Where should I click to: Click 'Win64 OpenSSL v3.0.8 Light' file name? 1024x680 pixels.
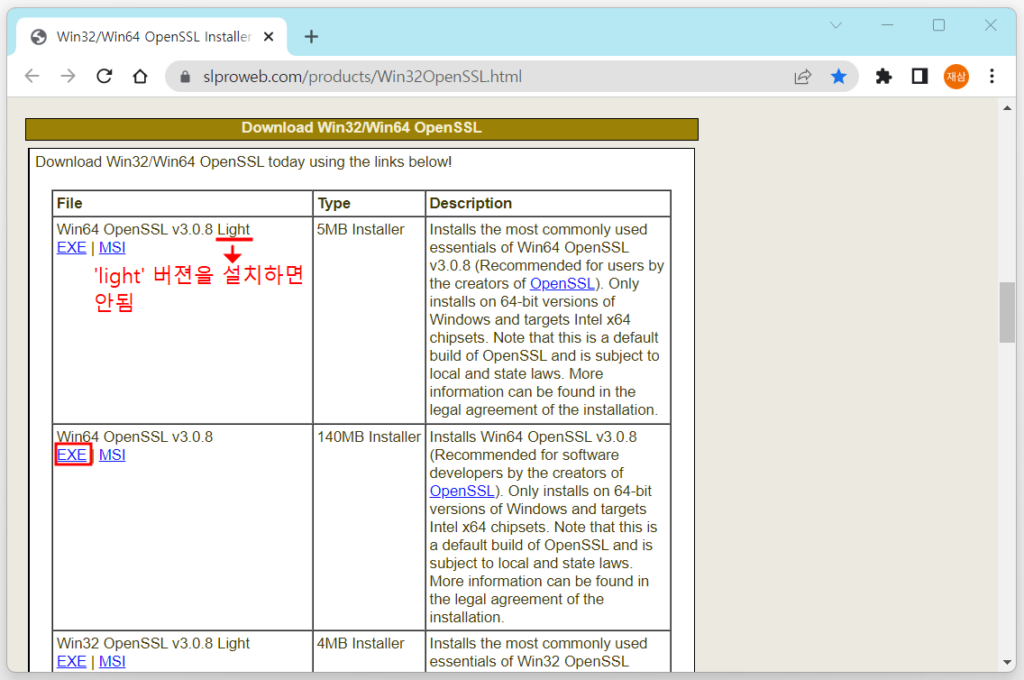click(x=153, y=229)
